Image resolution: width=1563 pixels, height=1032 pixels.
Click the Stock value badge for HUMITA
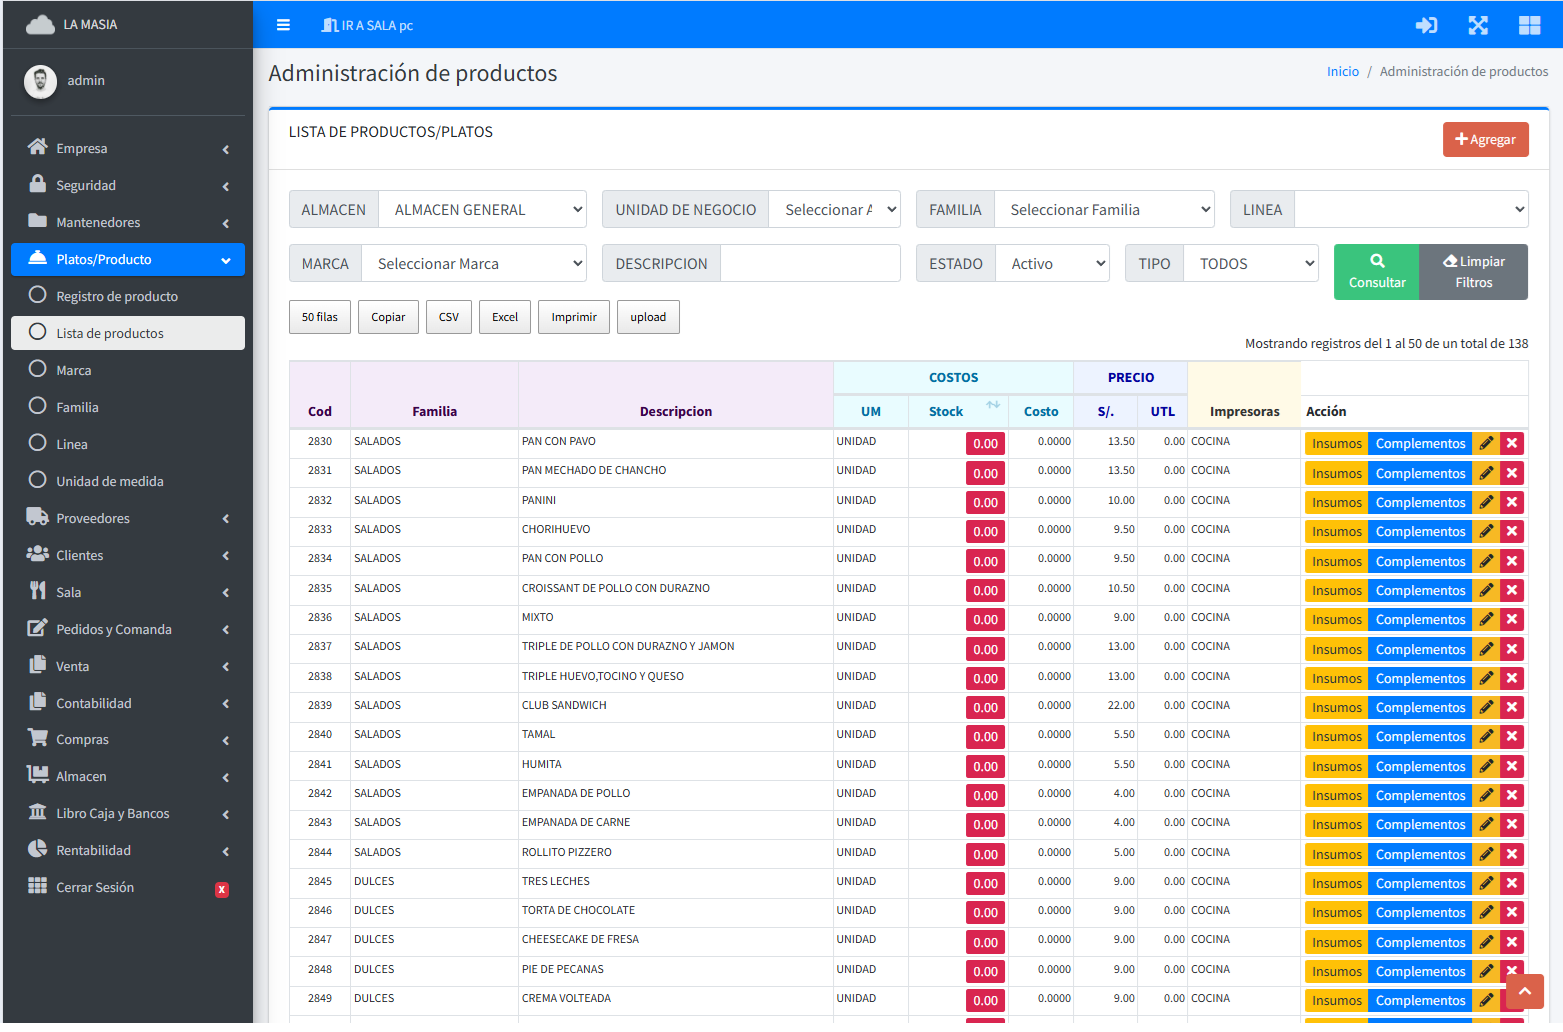pos(985,766)
